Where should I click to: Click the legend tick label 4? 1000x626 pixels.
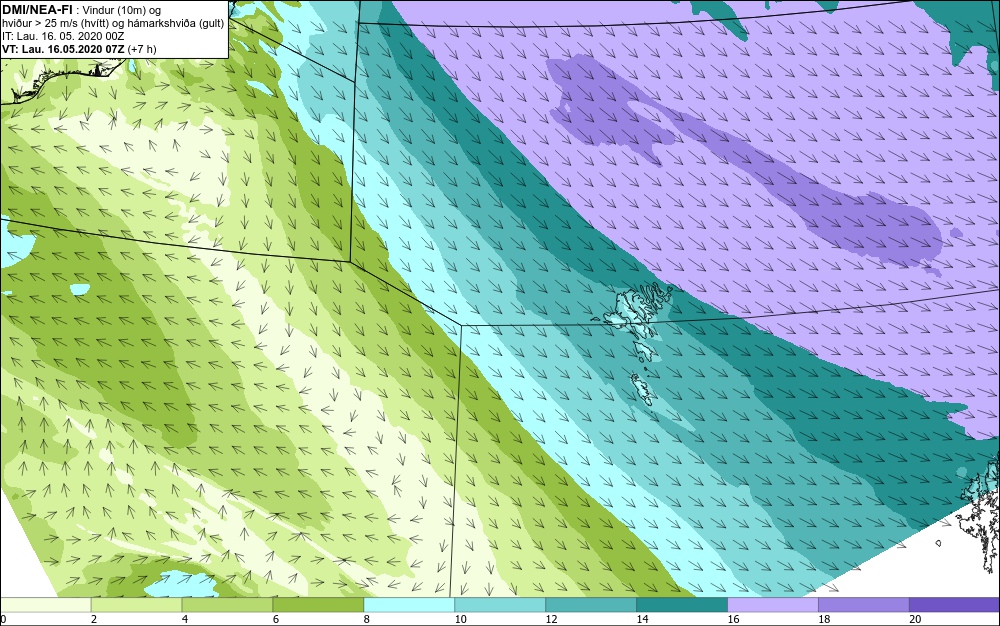[x=185, y=619]
